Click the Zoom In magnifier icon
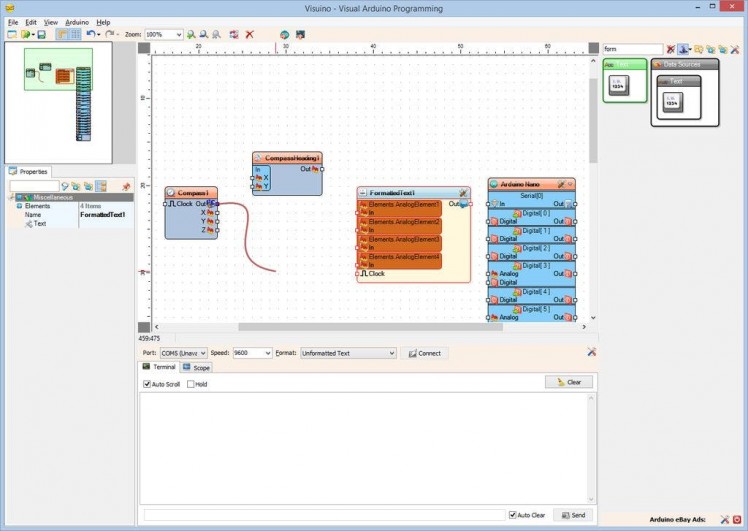 (x=191, y=34)
